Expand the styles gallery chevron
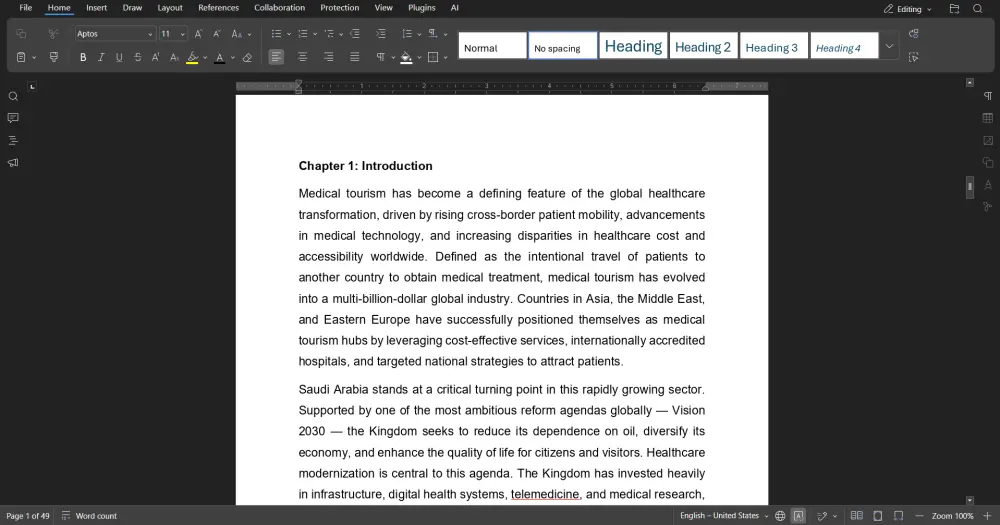The height and width of the screenshot is (525, 1000). point(889,46)
